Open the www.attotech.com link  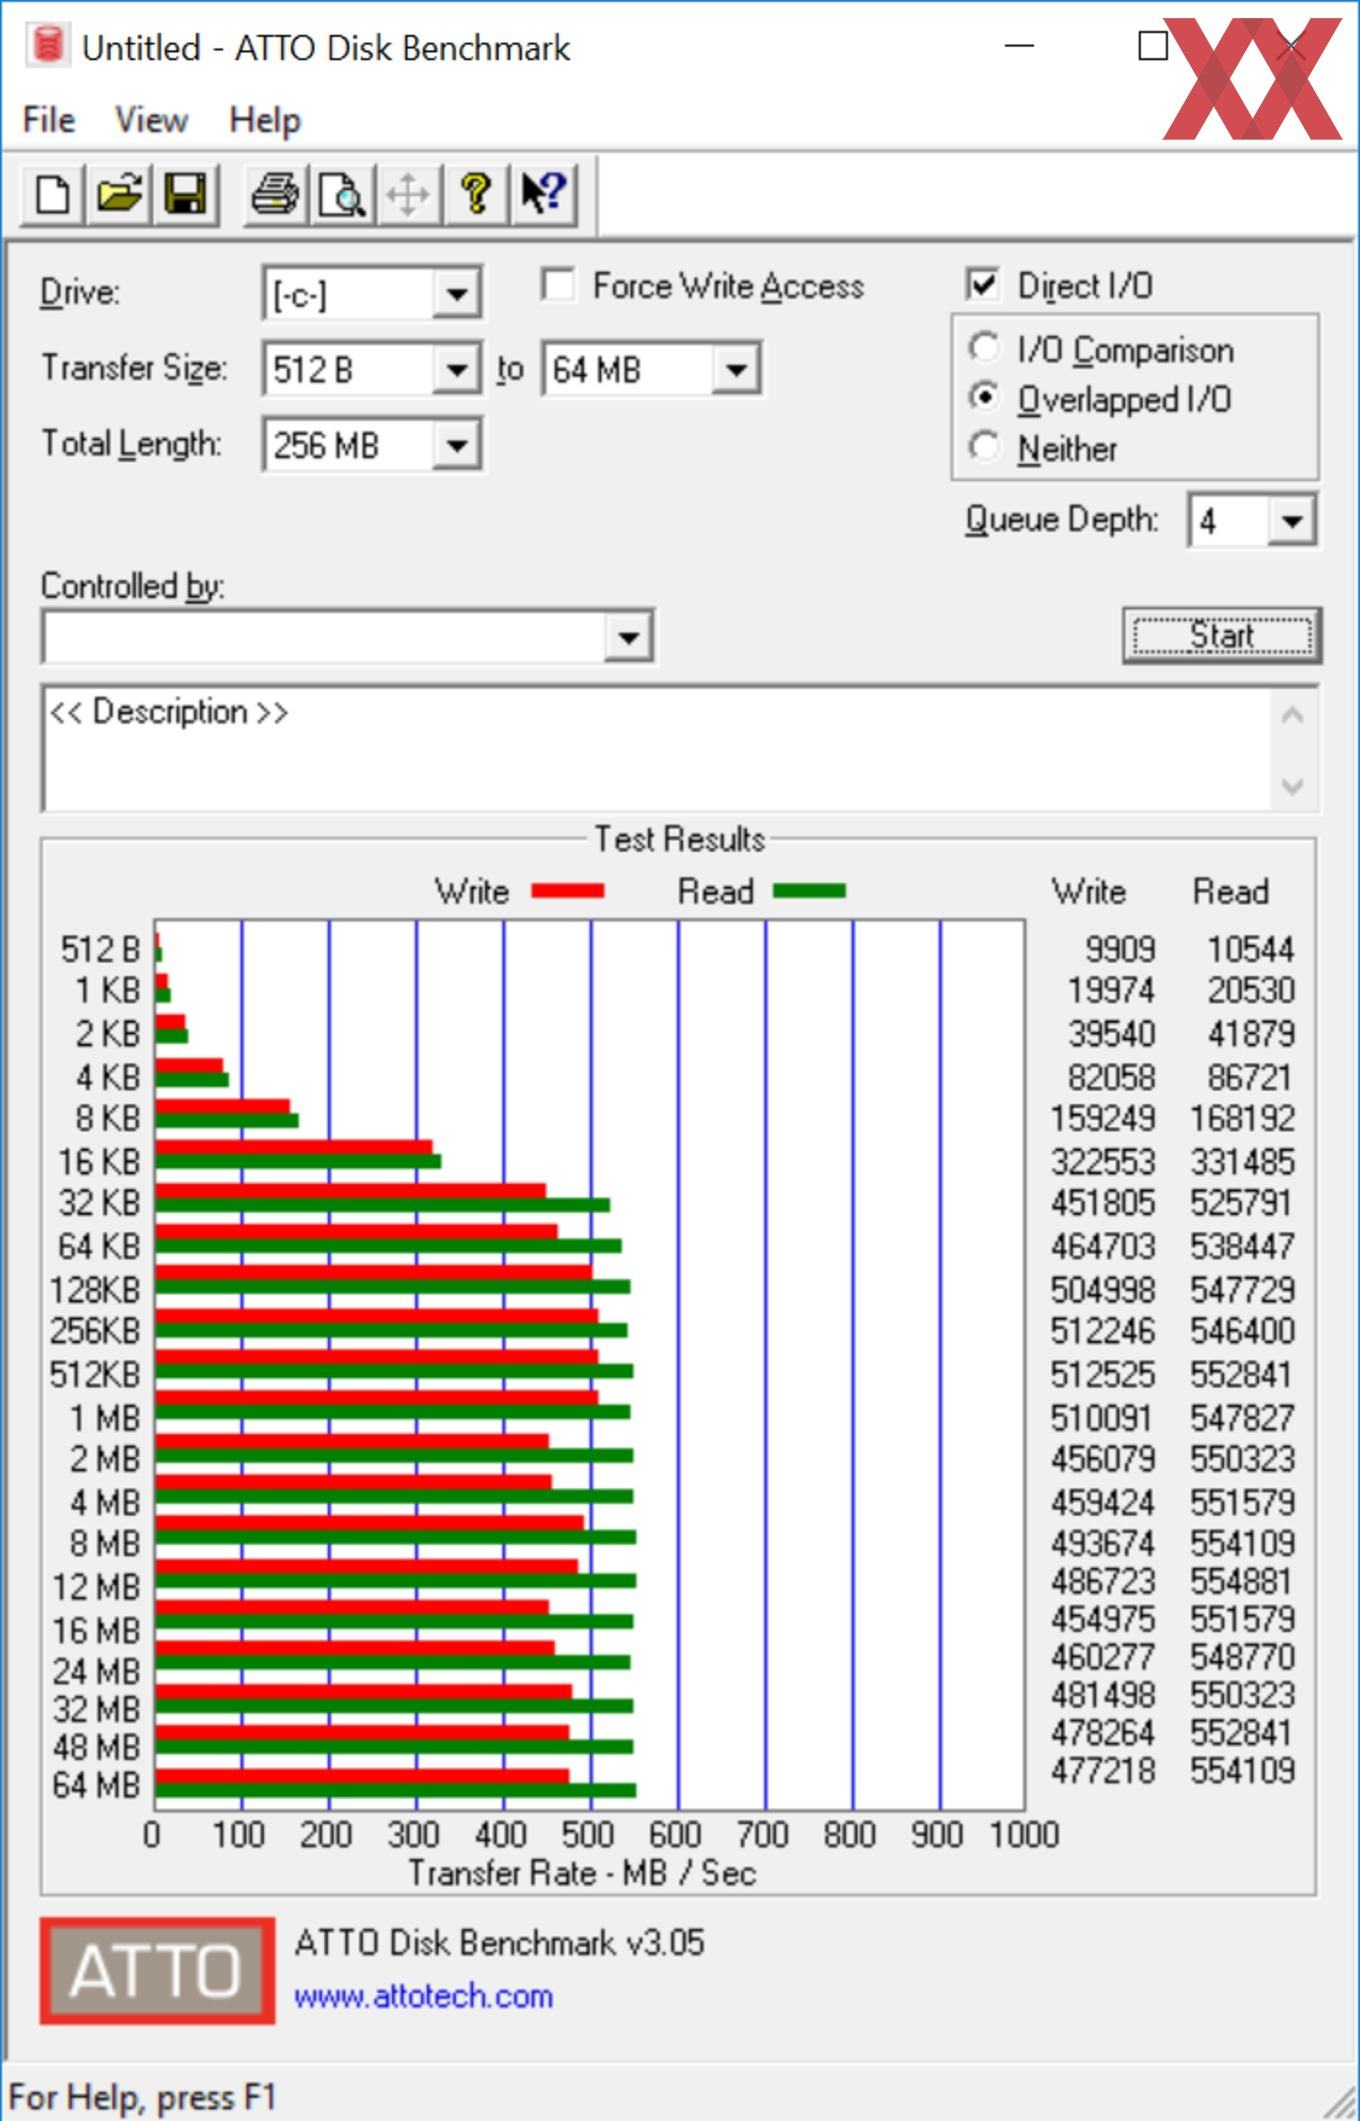click(423, 1996)
